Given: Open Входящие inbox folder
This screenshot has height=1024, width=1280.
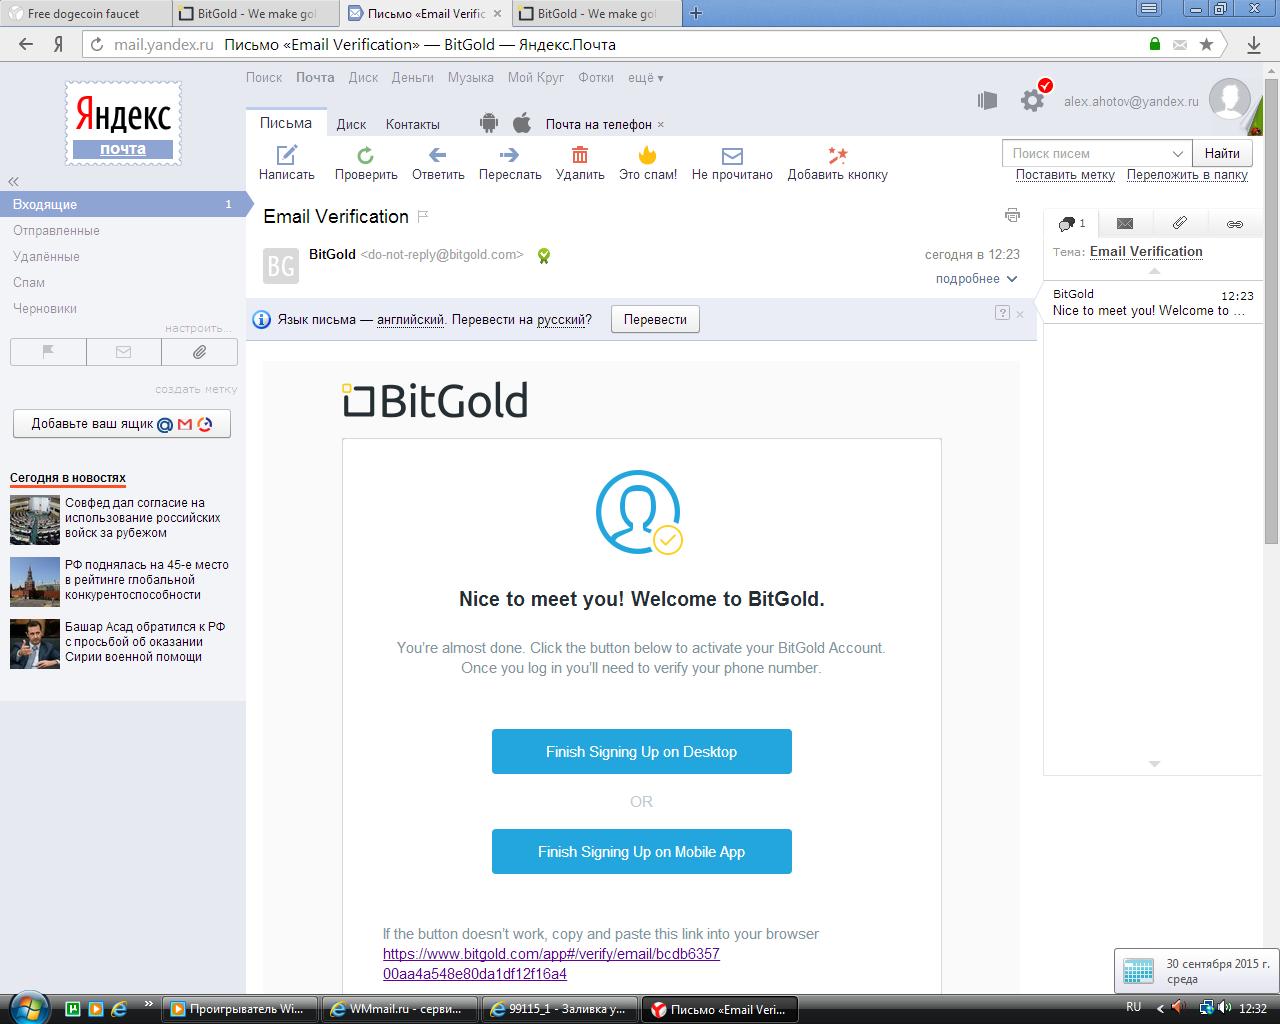Looking at the screenshot, I should pyautogui.click(x=123, y=204).
